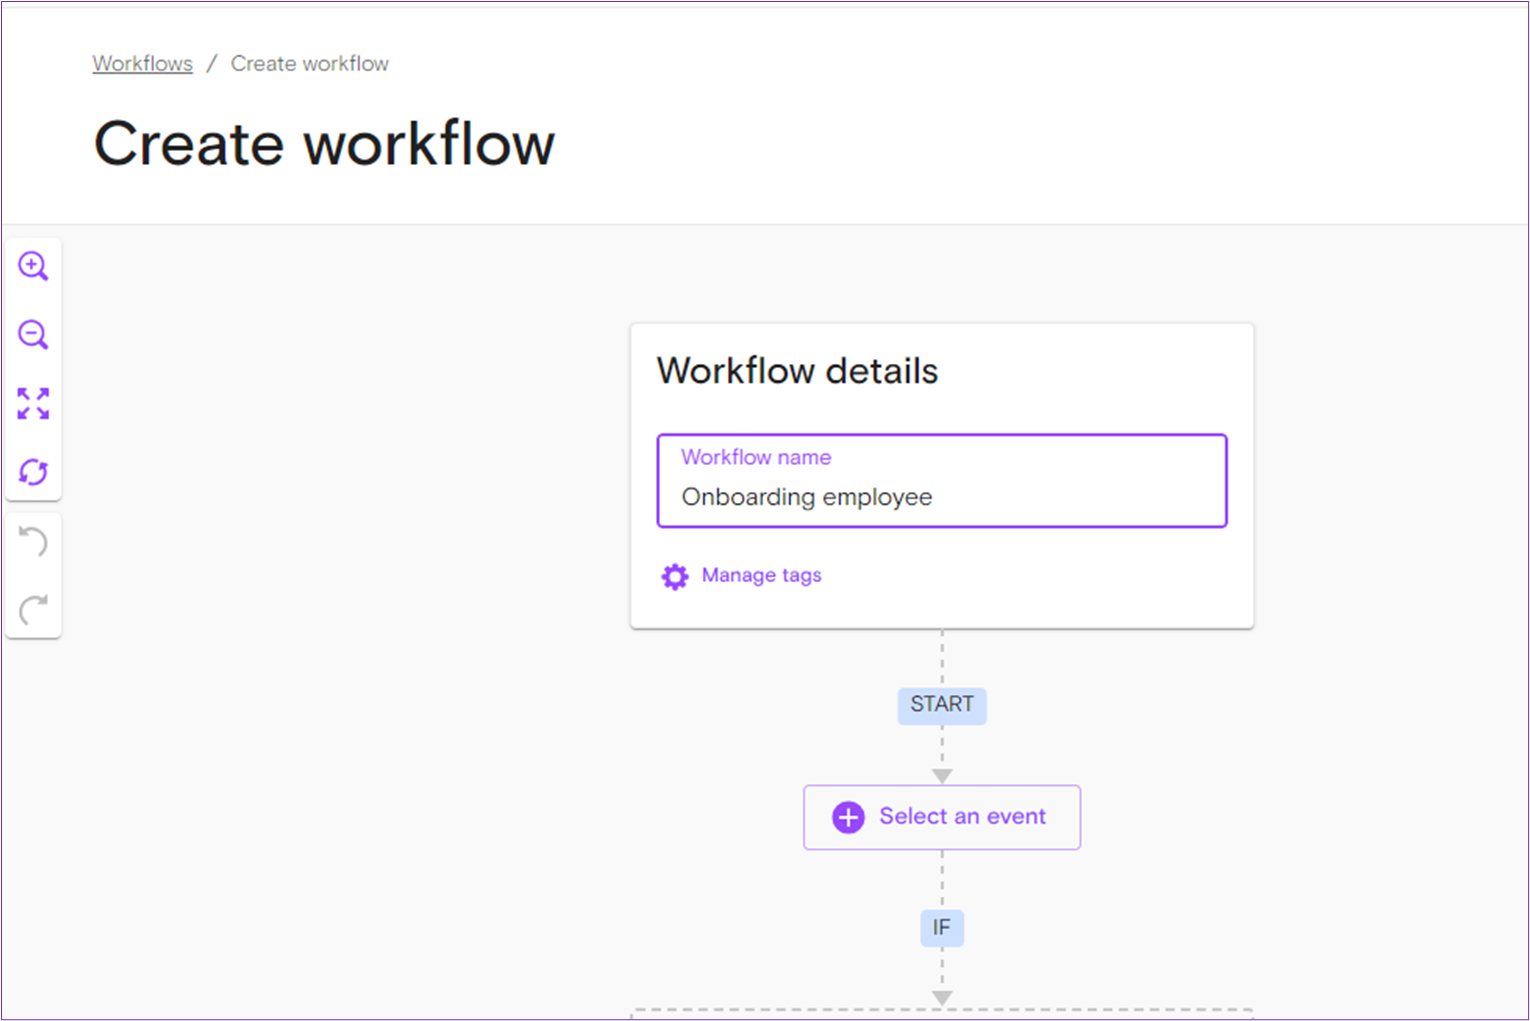1530x1021 pixels.
Task: Click the zoom in magnifier icon
Action: click(x=33, y=266)
